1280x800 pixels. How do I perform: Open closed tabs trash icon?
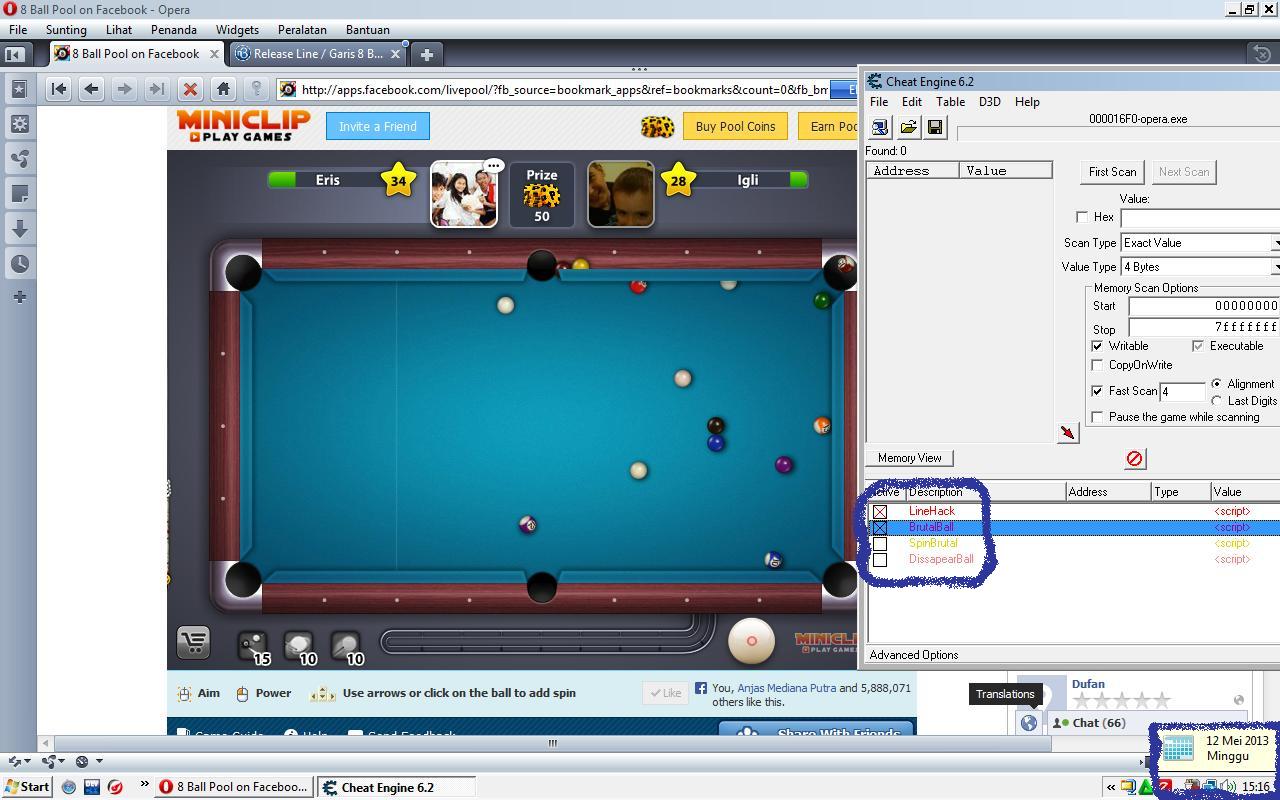coord(1262,54)
